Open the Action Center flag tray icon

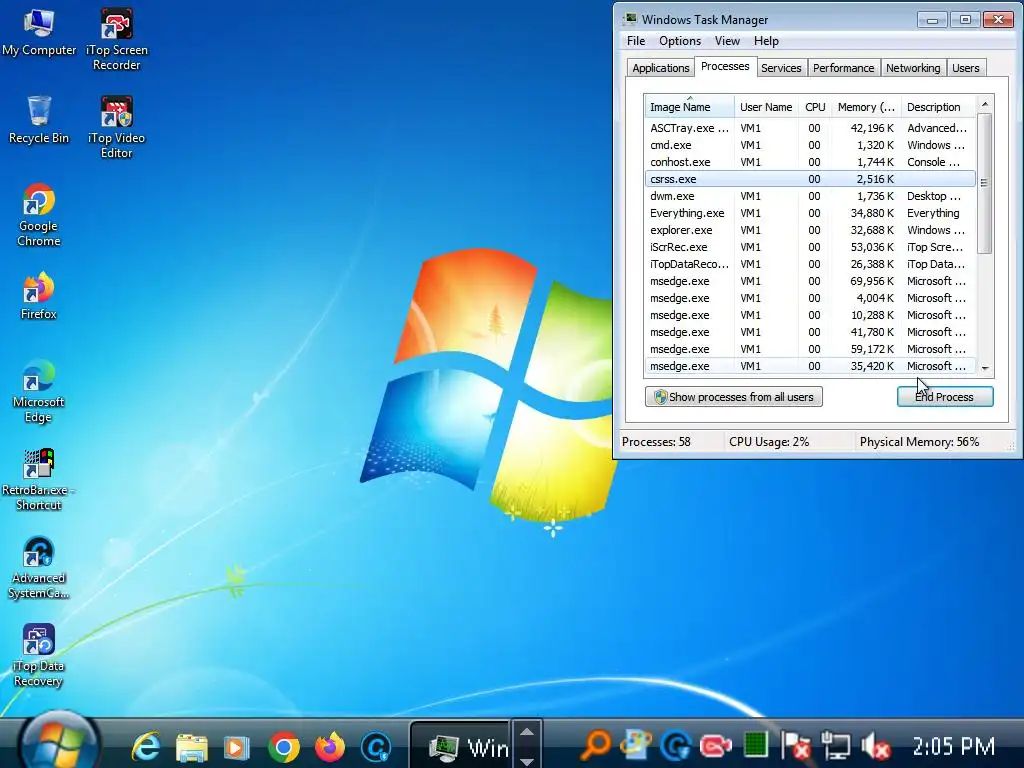[x=796, y=744]
